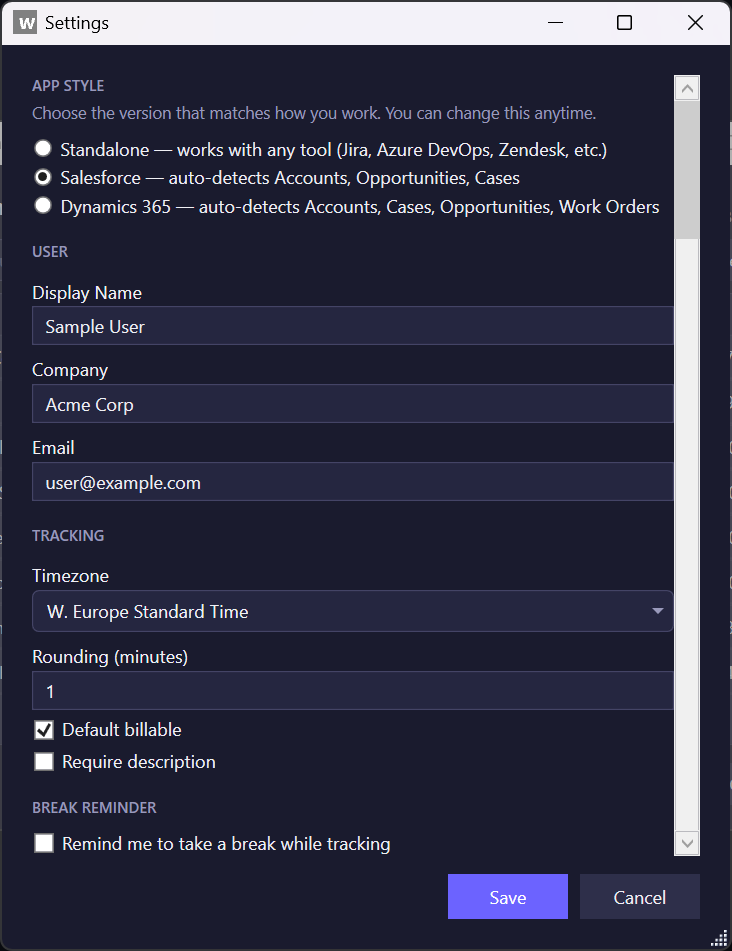Click the Rounding (minutes) label
This screenshot has height=951, width=732.
click(x=110, y=657)
